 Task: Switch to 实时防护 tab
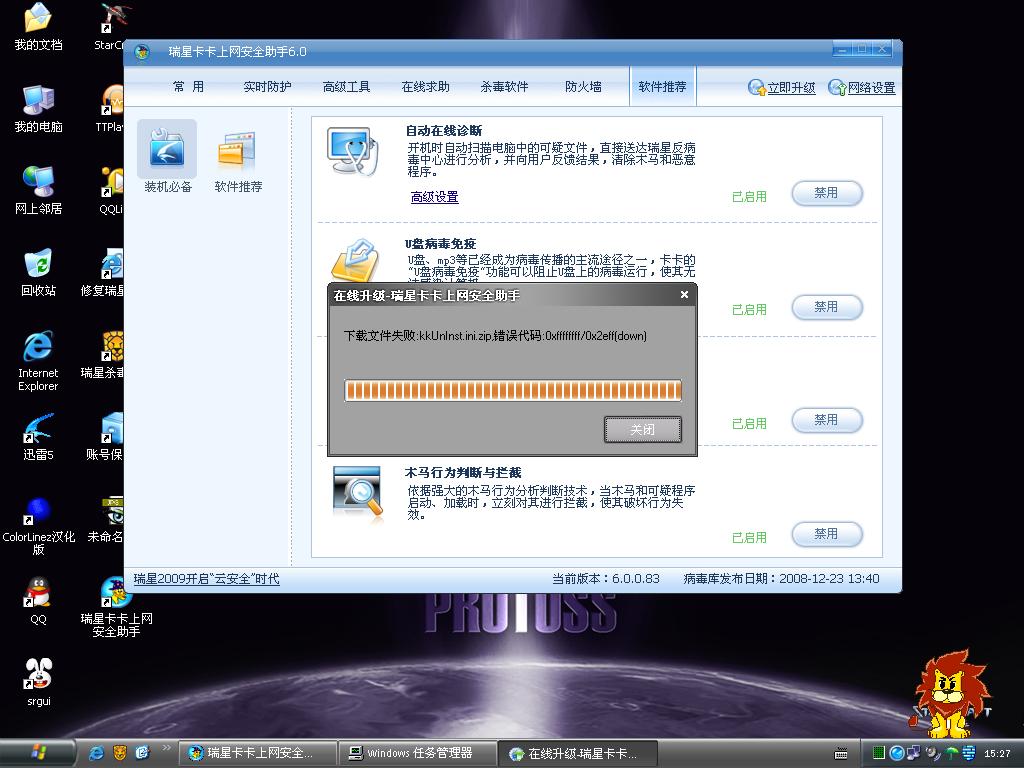(x=267, y=87)
